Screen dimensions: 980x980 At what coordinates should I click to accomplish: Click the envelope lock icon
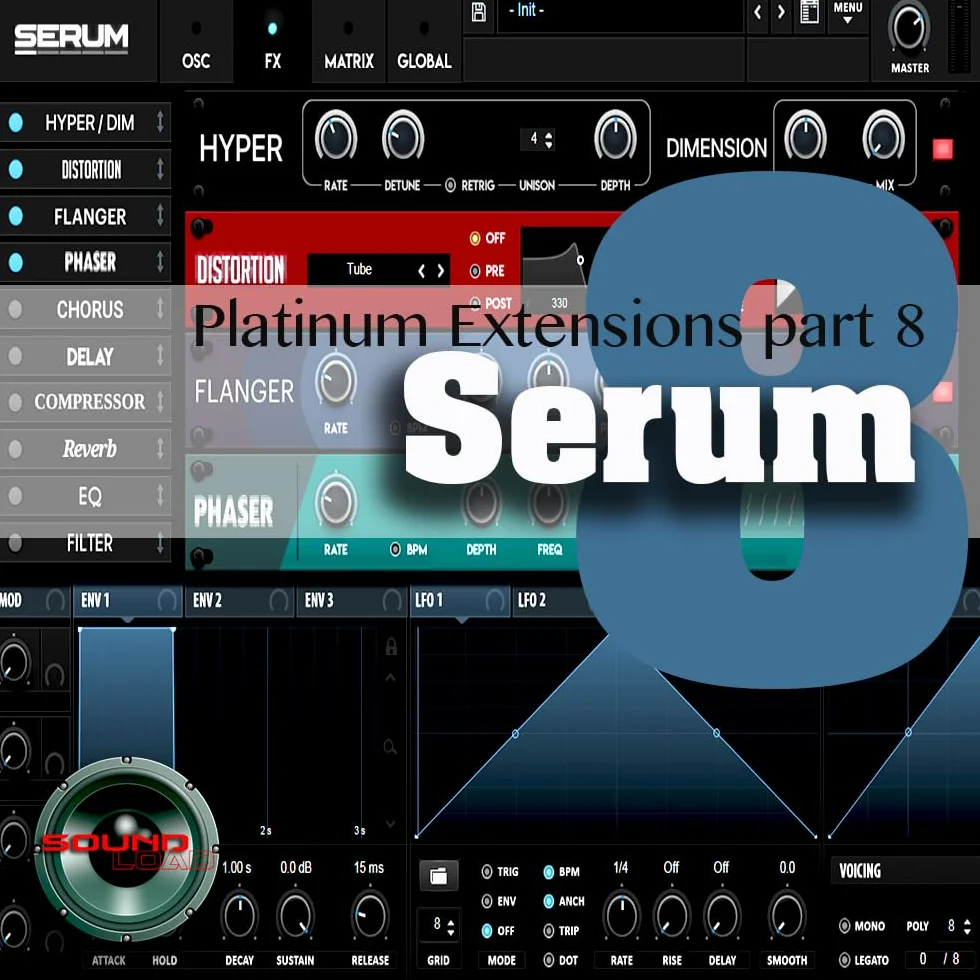pos(391,646)
